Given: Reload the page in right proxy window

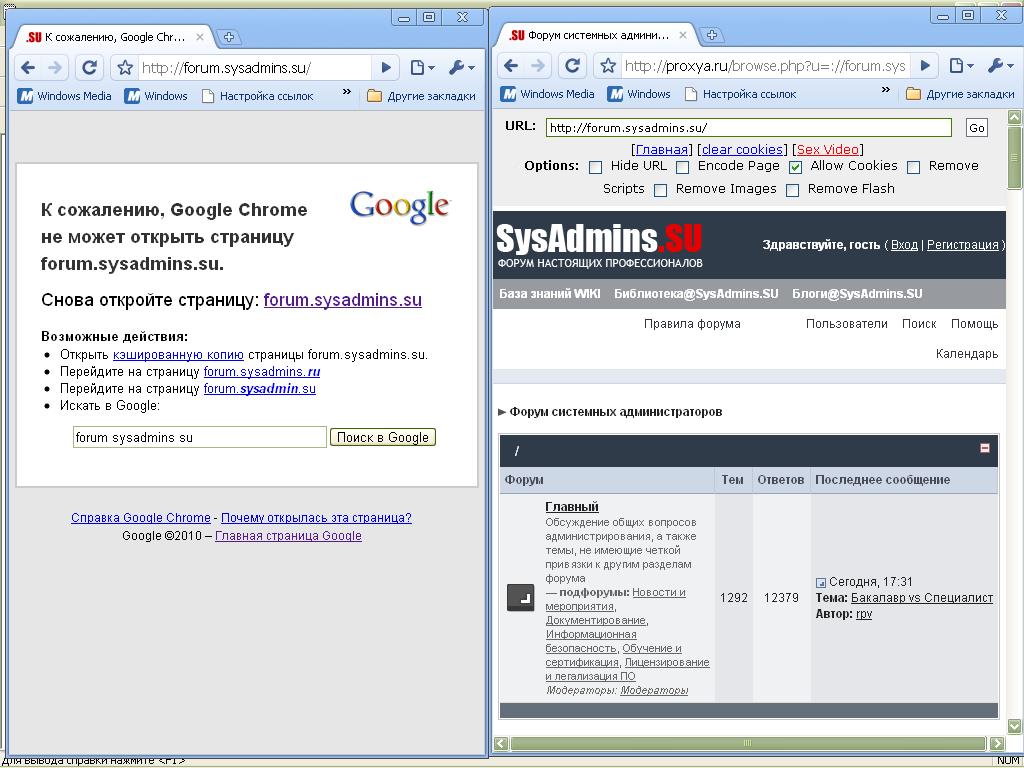Looking at the screenshot, I should [x=573, y=65].
